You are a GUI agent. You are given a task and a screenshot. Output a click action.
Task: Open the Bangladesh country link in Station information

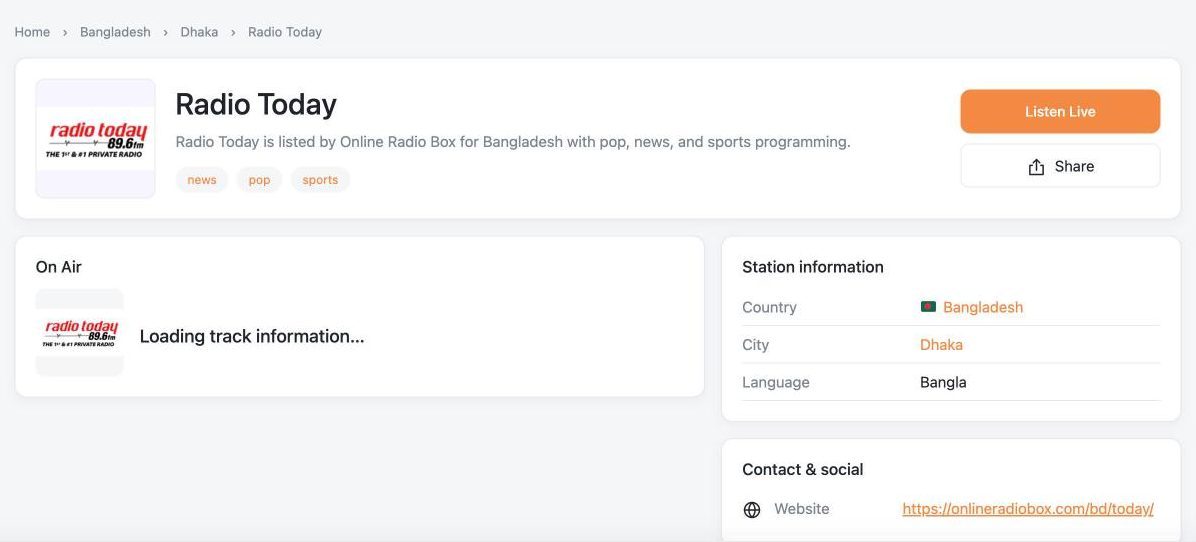(983, 307)
